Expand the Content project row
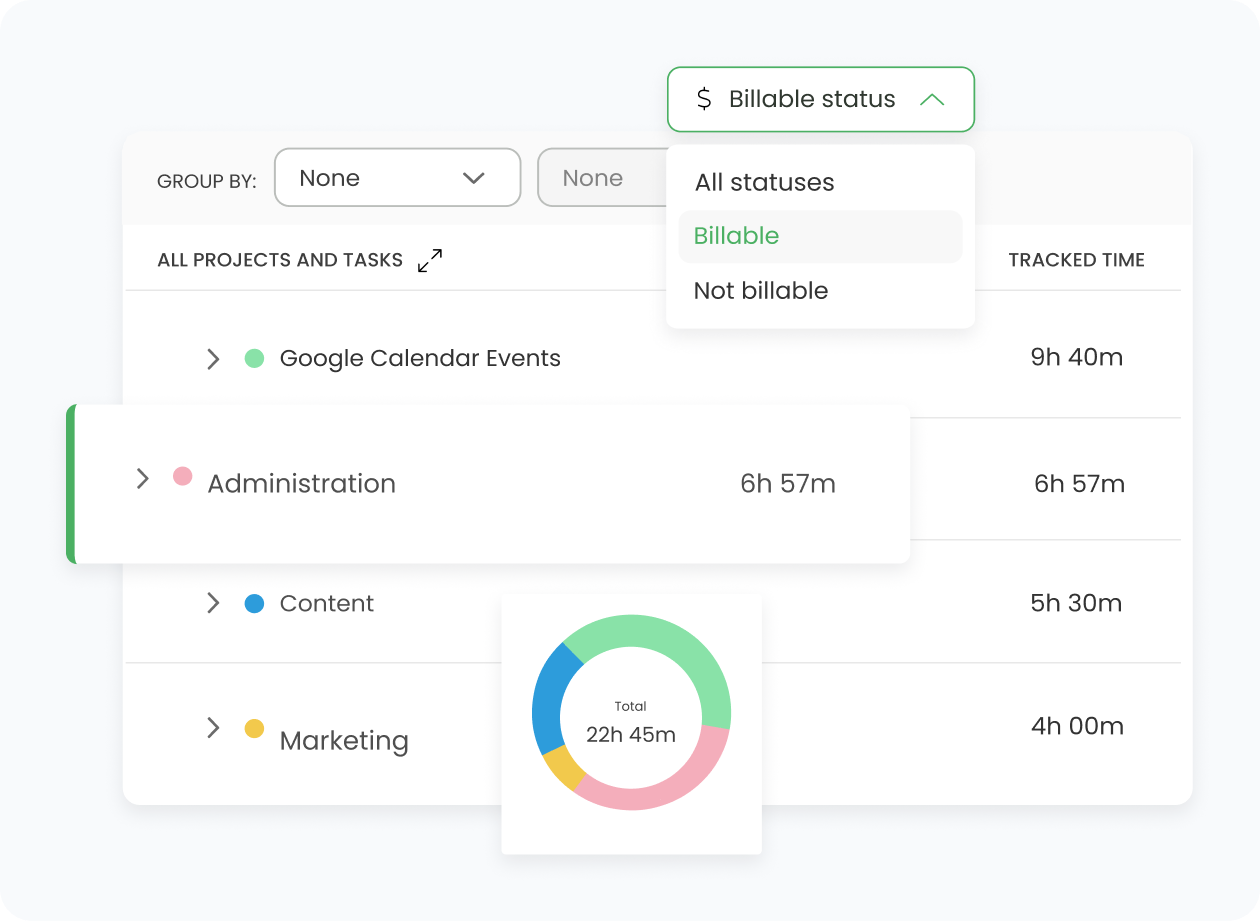1260x921 pixels. (x=212, y=603)
